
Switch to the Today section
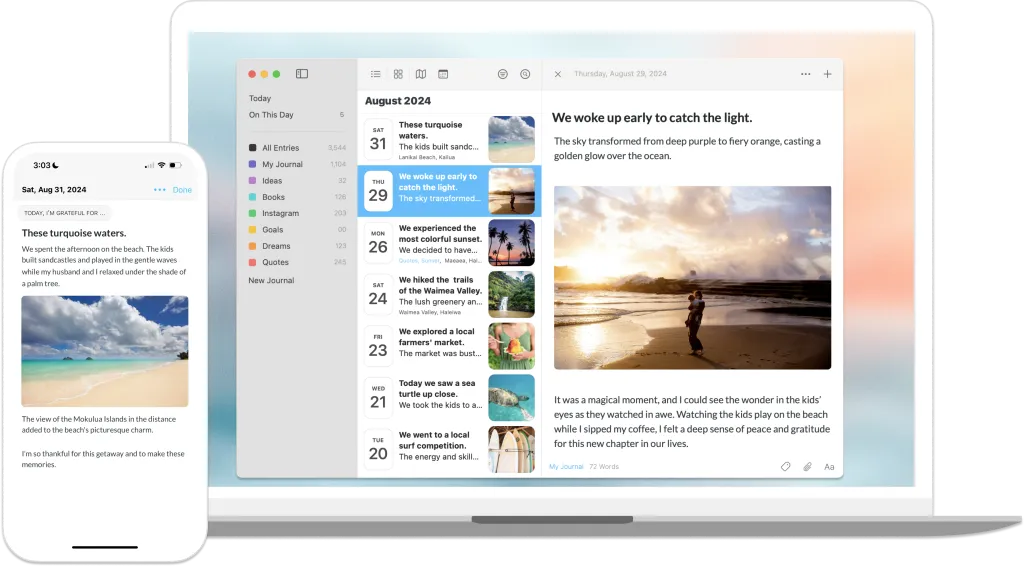click(259, 98)
